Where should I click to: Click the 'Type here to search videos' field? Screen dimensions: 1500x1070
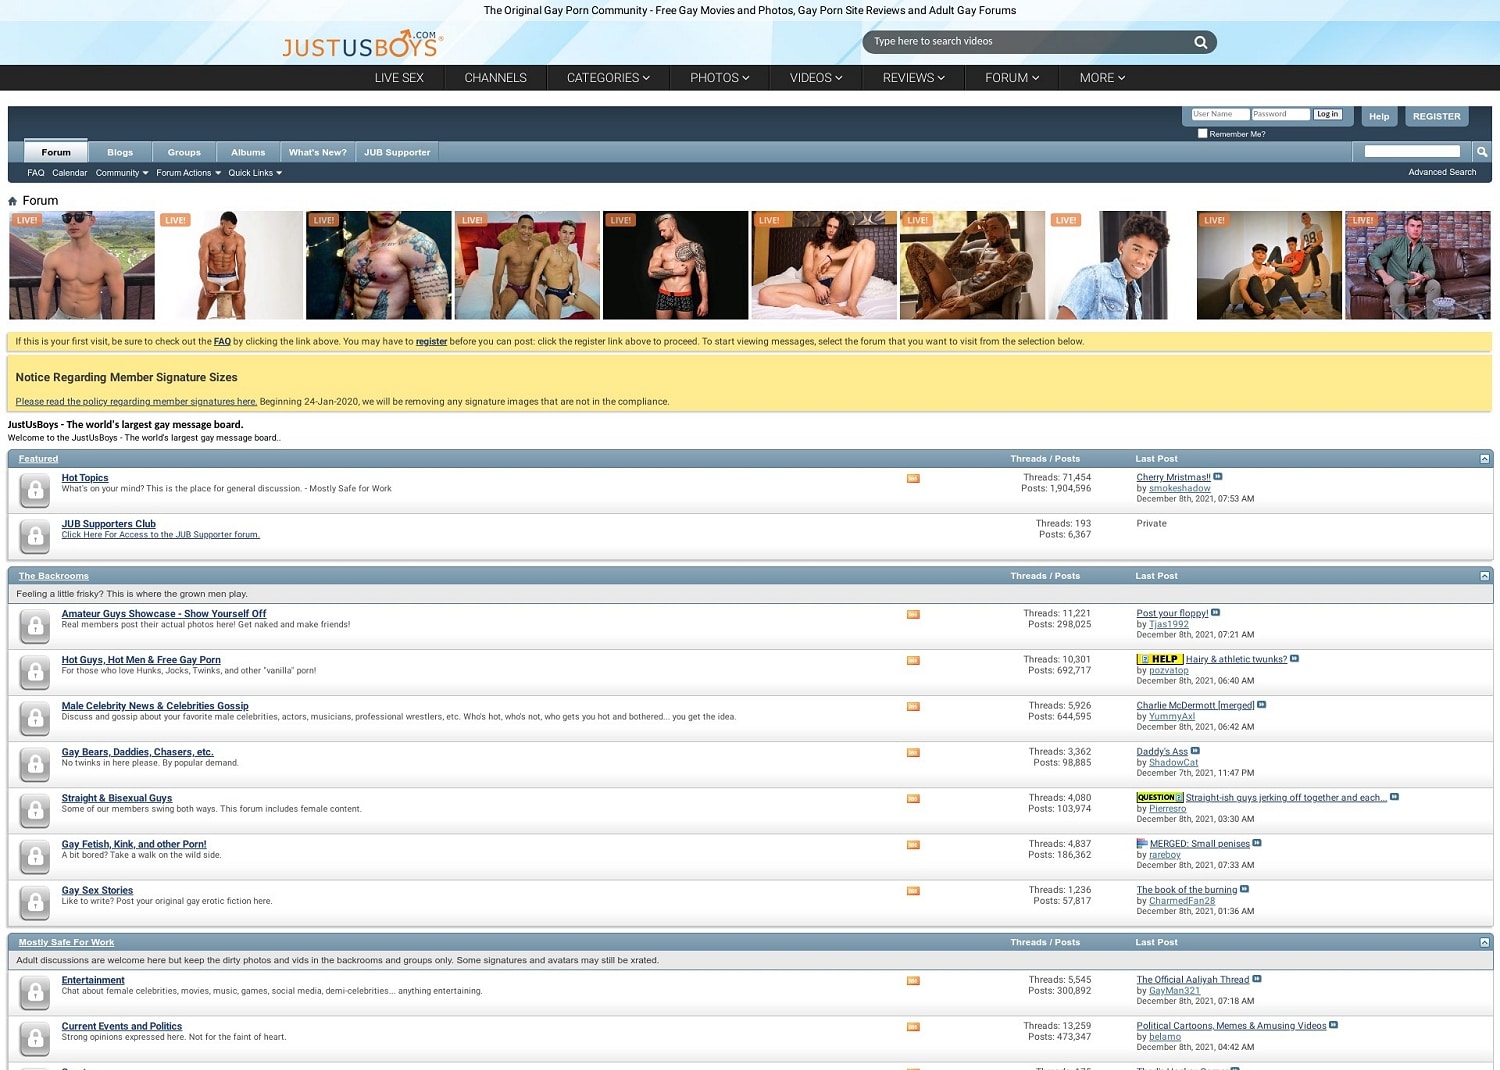point(1028,42)
